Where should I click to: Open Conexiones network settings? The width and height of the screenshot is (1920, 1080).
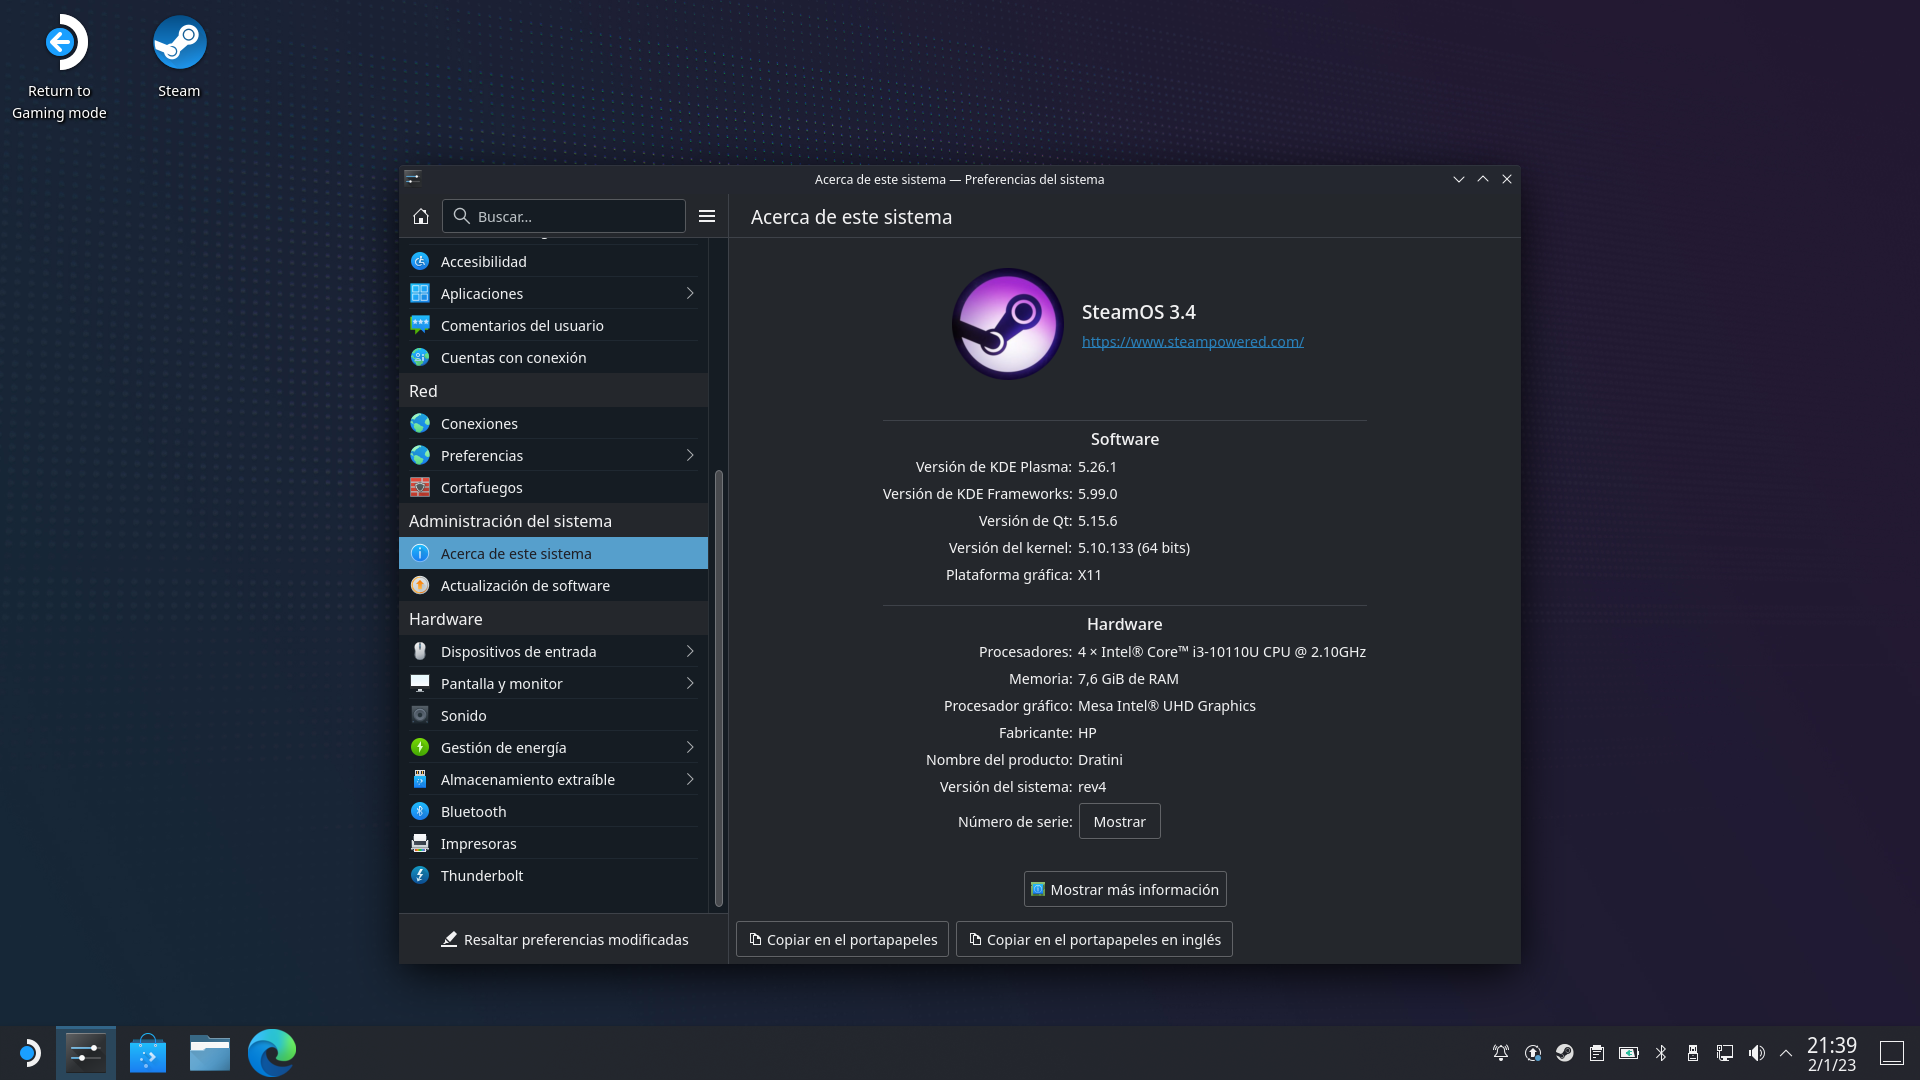coord(479,423)
